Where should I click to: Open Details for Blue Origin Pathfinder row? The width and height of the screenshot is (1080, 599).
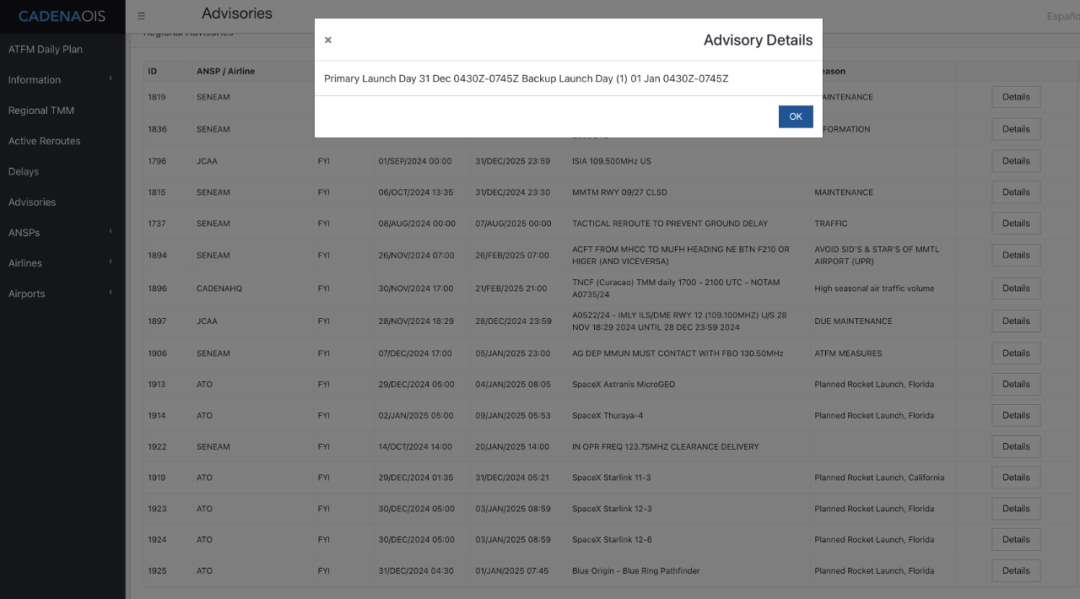click(x=1015, y=570)
